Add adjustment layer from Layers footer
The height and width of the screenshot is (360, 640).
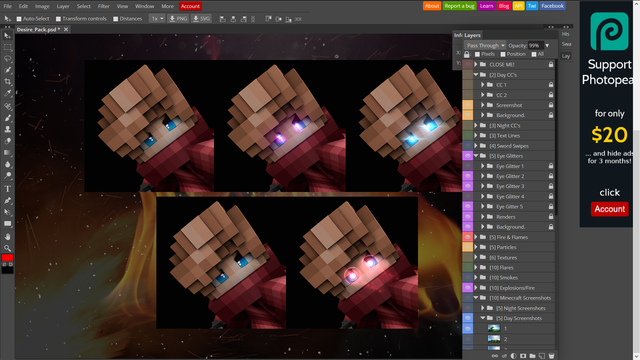(513, 356)
